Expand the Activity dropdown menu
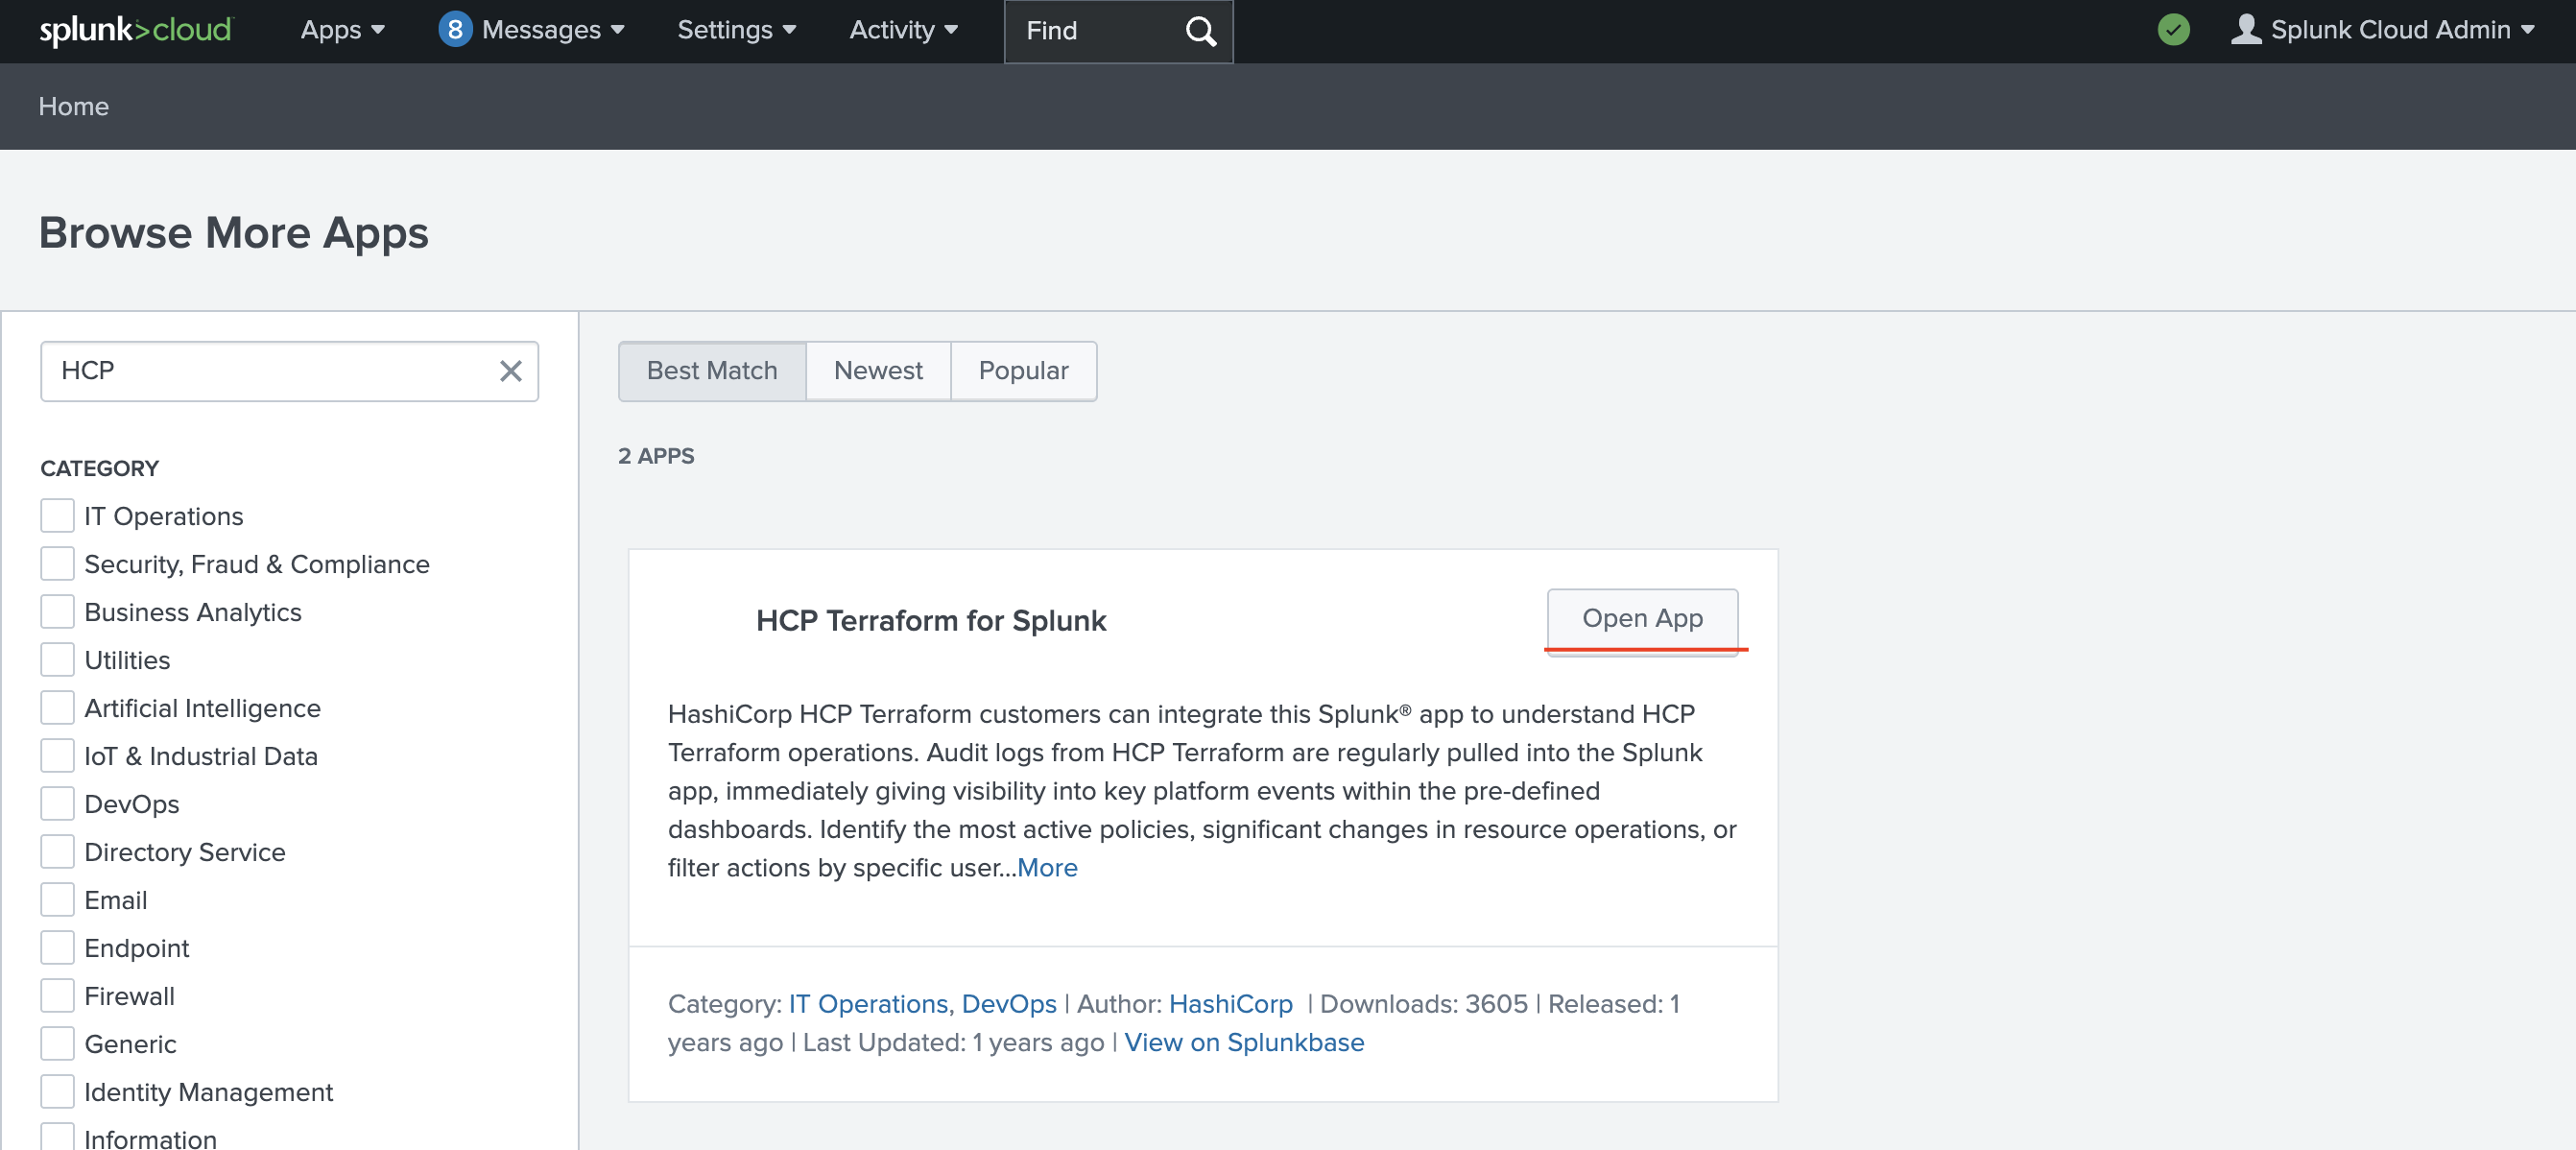The width and height of the screenshot is (2576, 1150). [903, 30]
